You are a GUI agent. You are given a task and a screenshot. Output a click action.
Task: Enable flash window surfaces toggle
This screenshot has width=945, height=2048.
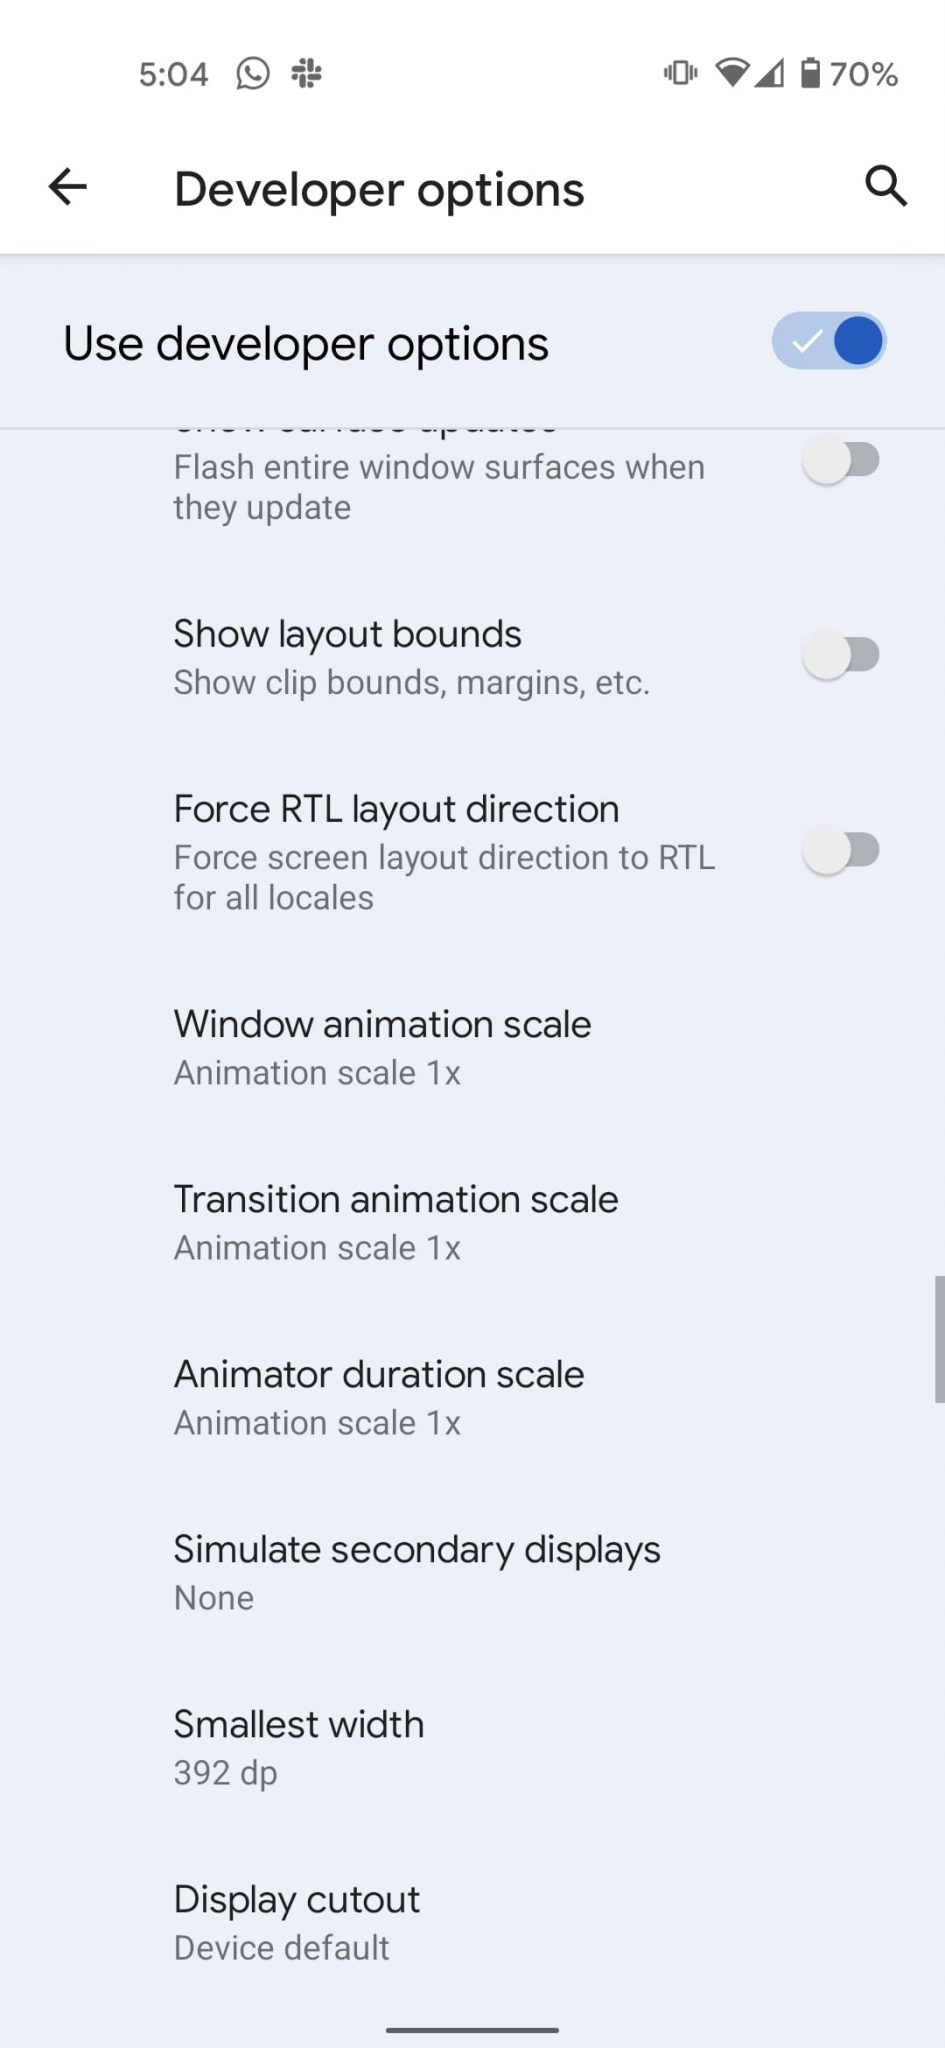coord(841,461)
